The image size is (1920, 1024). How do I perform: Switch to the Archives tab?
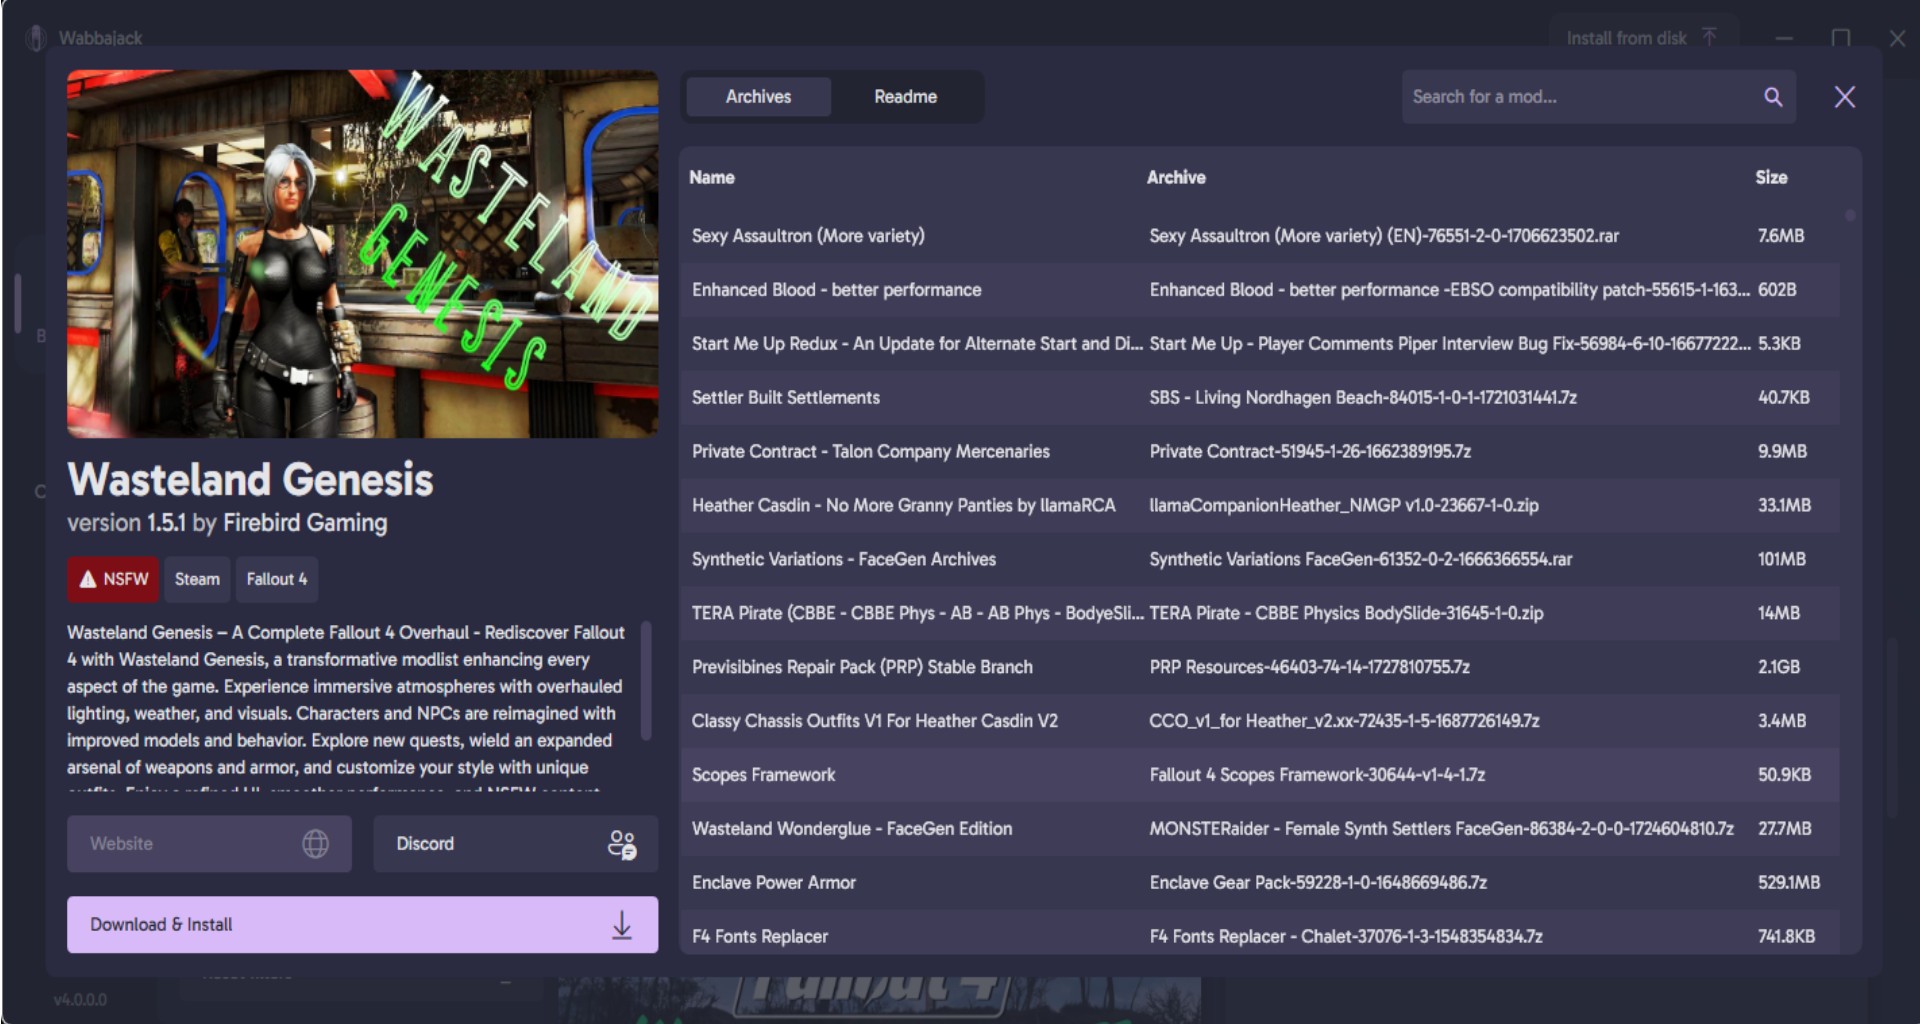click(x=758, y=97)
